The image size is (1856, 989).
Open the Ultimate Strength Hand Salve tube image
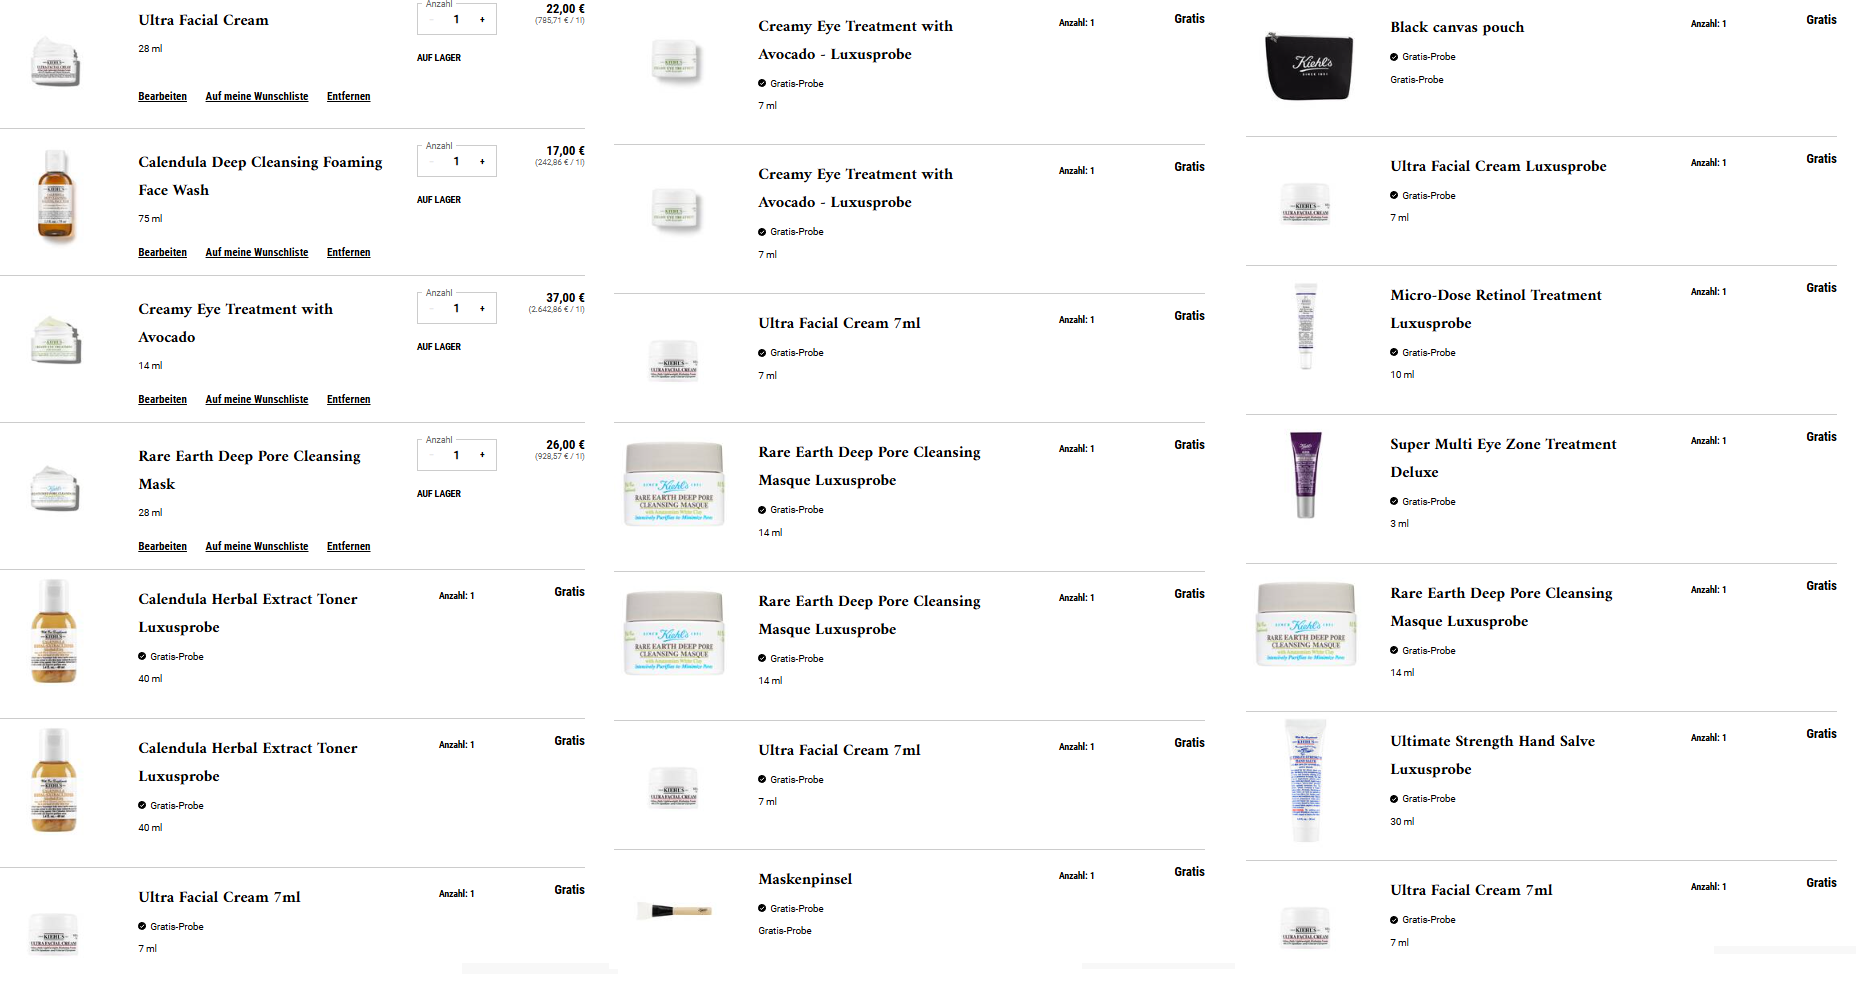pos(1306,781)
